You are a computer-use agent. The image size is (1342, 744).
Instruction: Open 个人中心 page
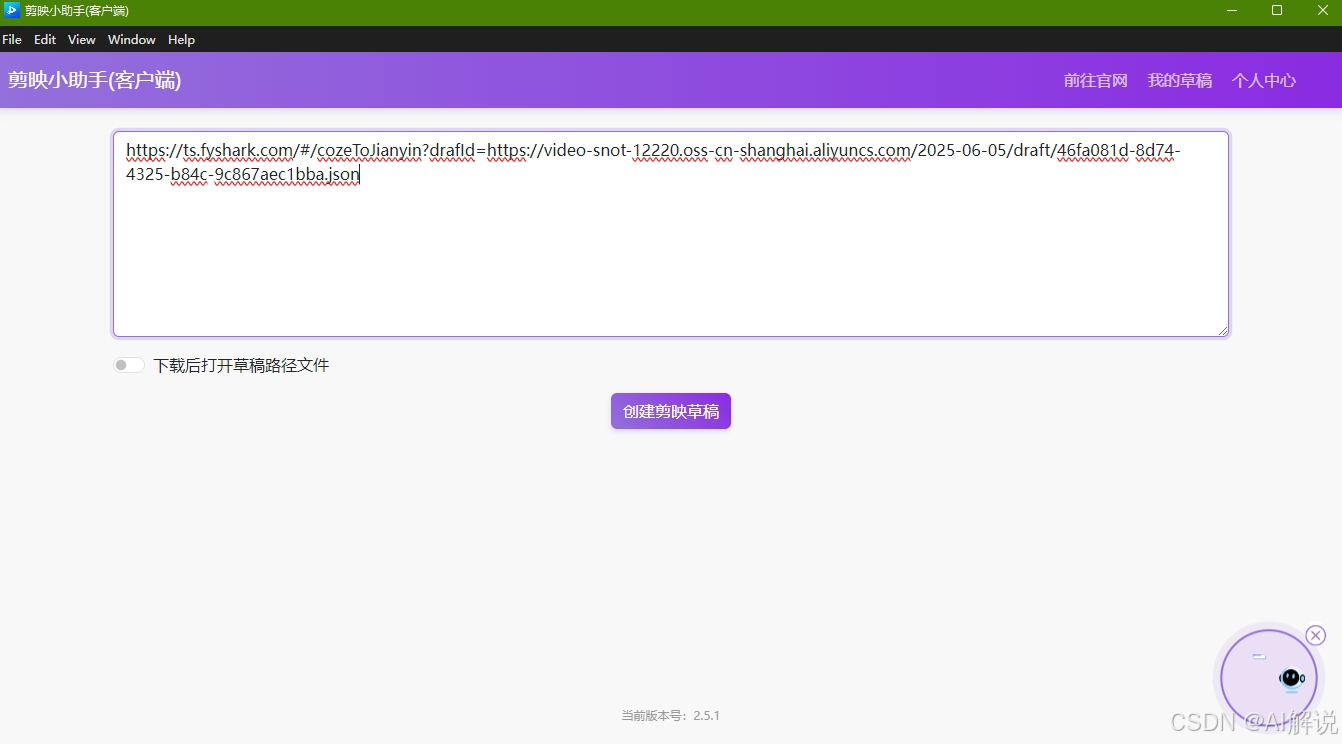[x=1264, y=80]
